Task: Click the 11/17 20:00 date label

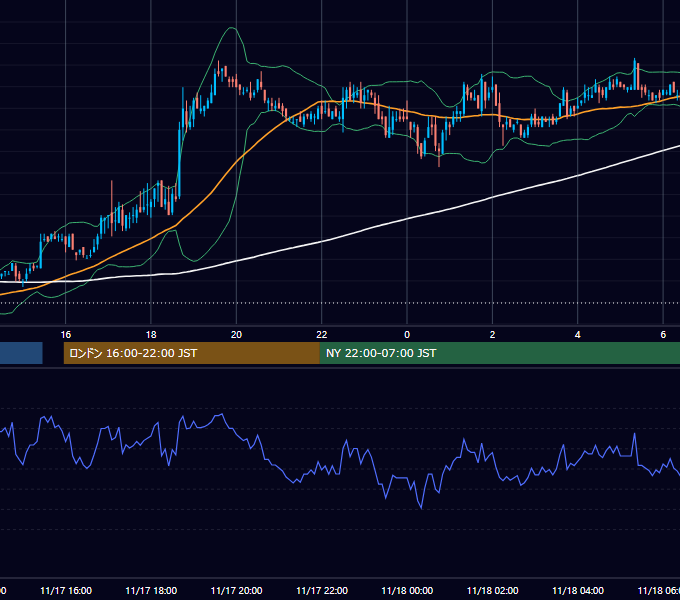Action: 236,591
